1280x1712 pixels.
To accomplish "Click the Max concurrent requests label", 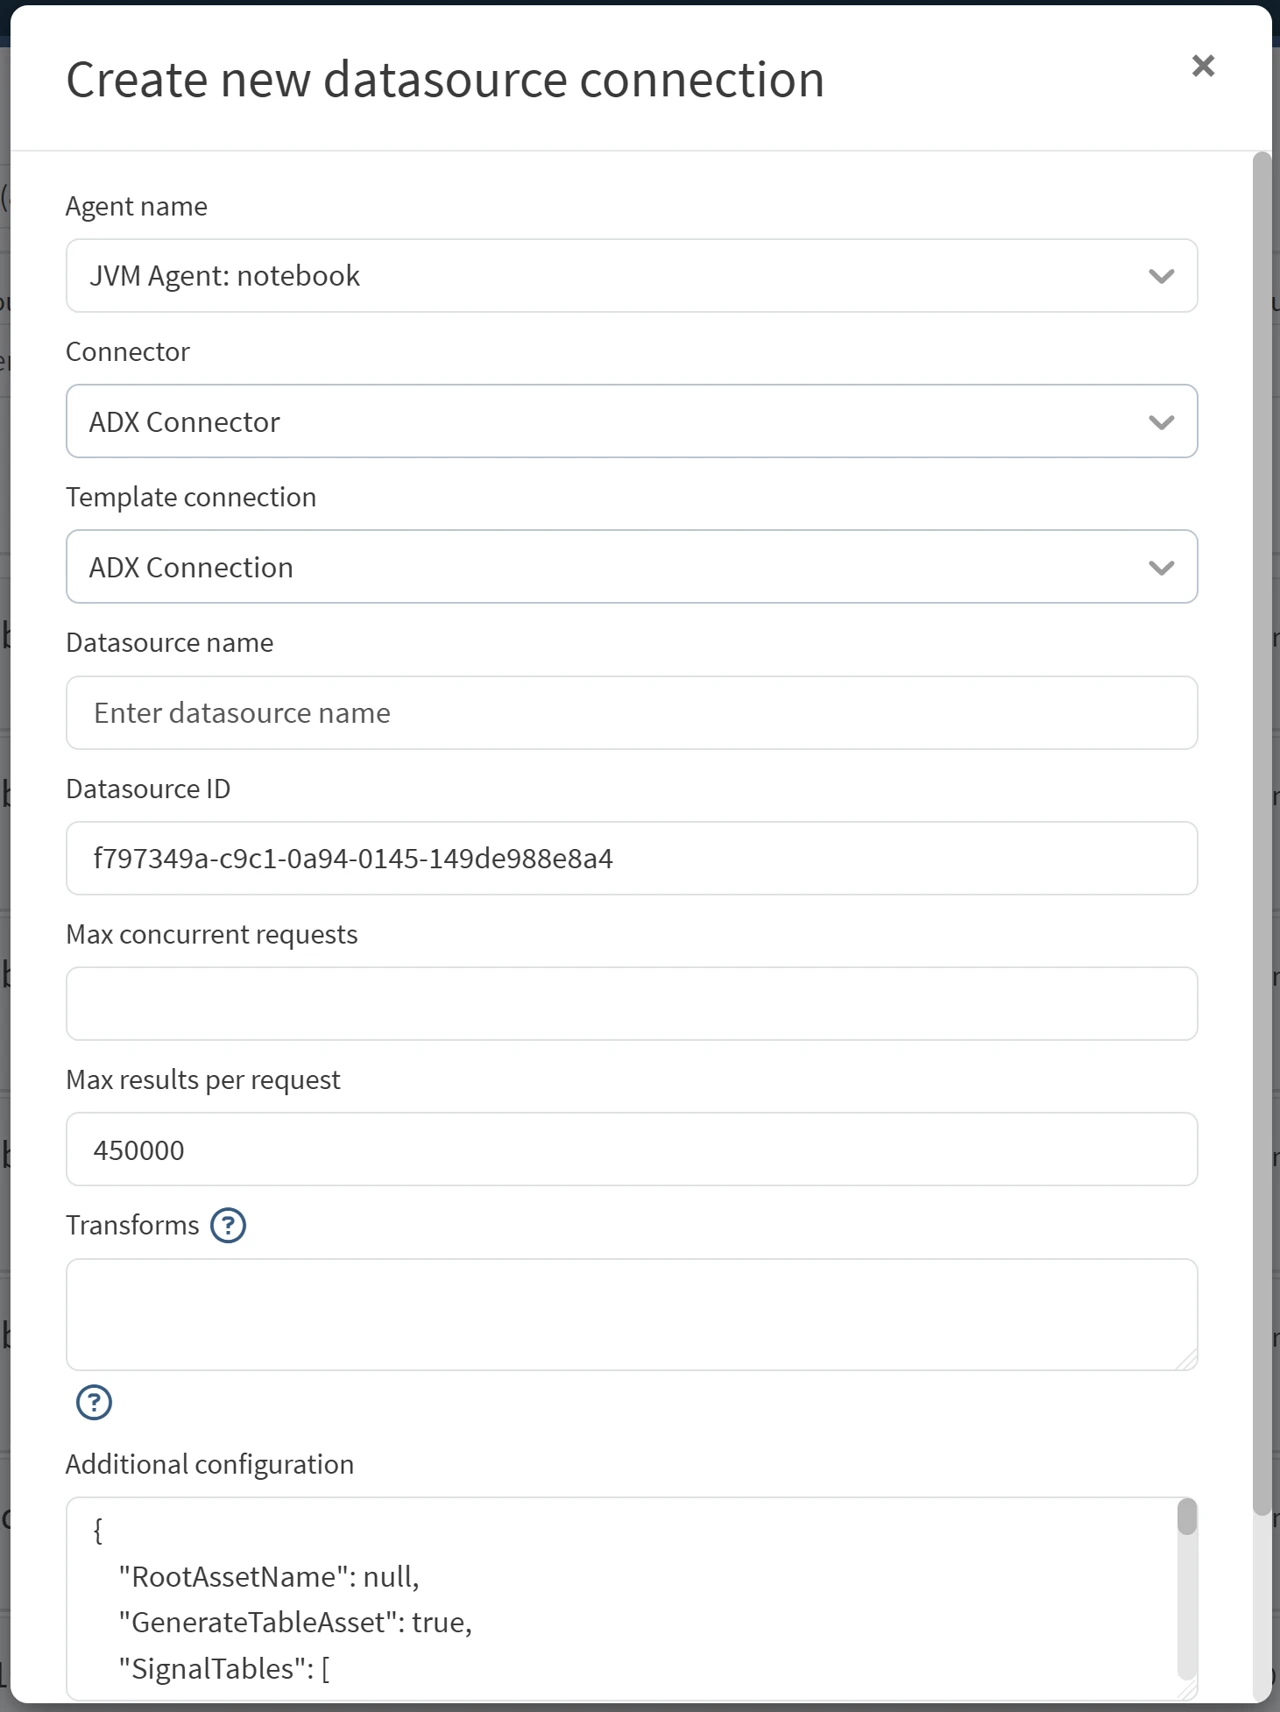I will click(212, 934).
